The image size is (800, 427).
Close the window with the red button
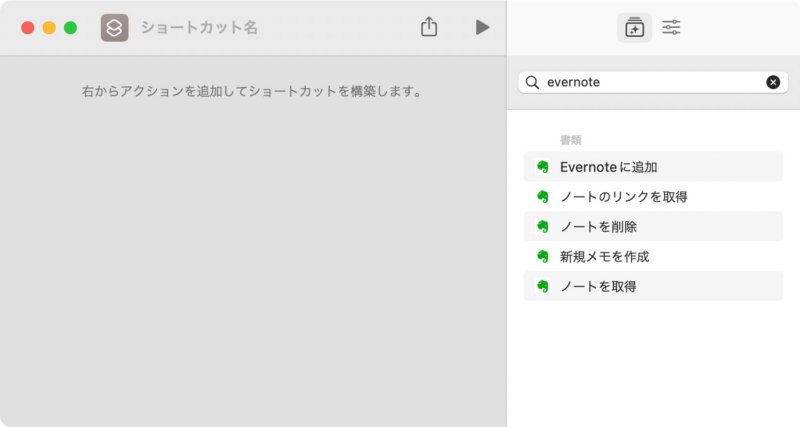click(28, 28)
